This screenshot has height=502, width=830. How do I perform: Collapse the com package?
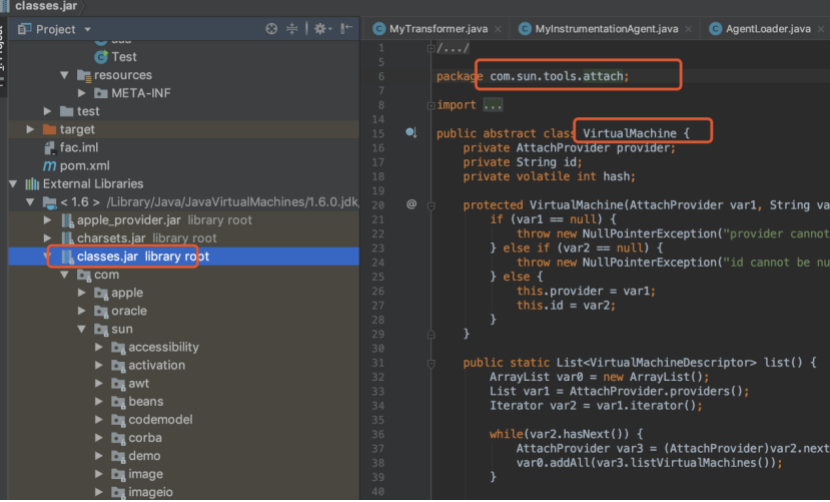click(x=64, y=275)
